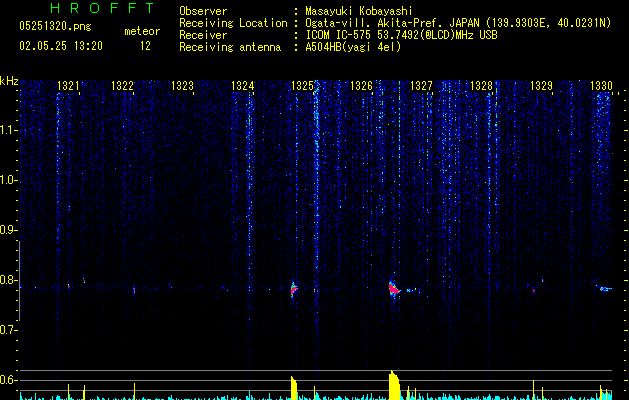Image resolution: width=629 pixels, height=400 pixels.
Task: Click the meteor count value 12
Action: coord(145,46)
